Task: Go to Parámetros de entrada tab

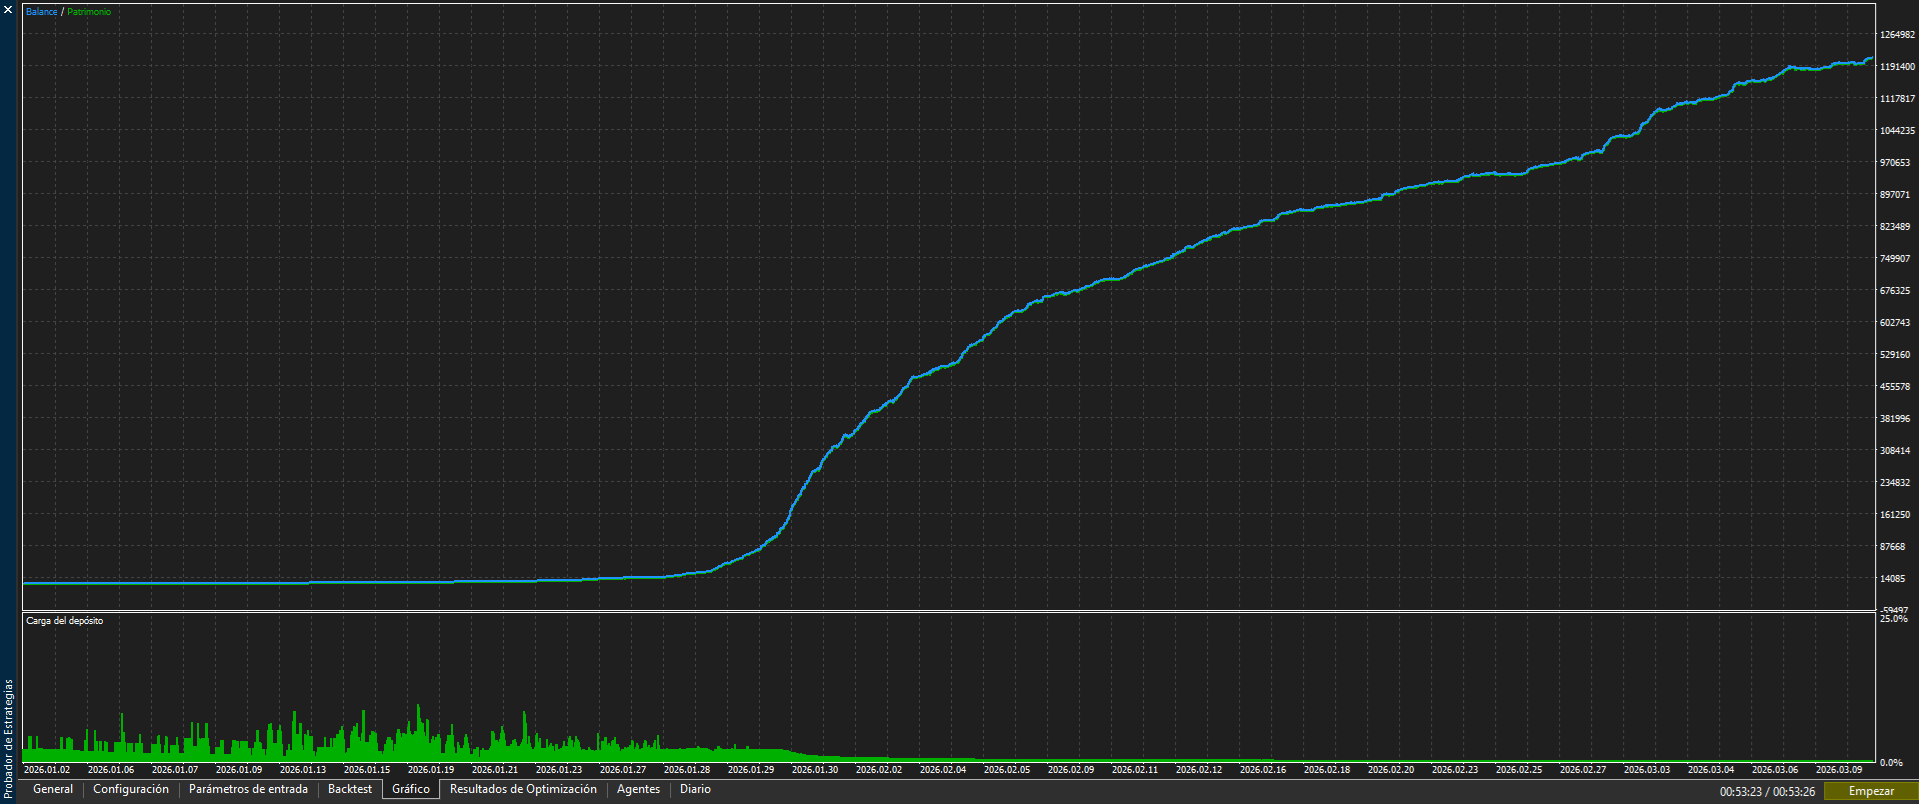Action: [248, 790]
